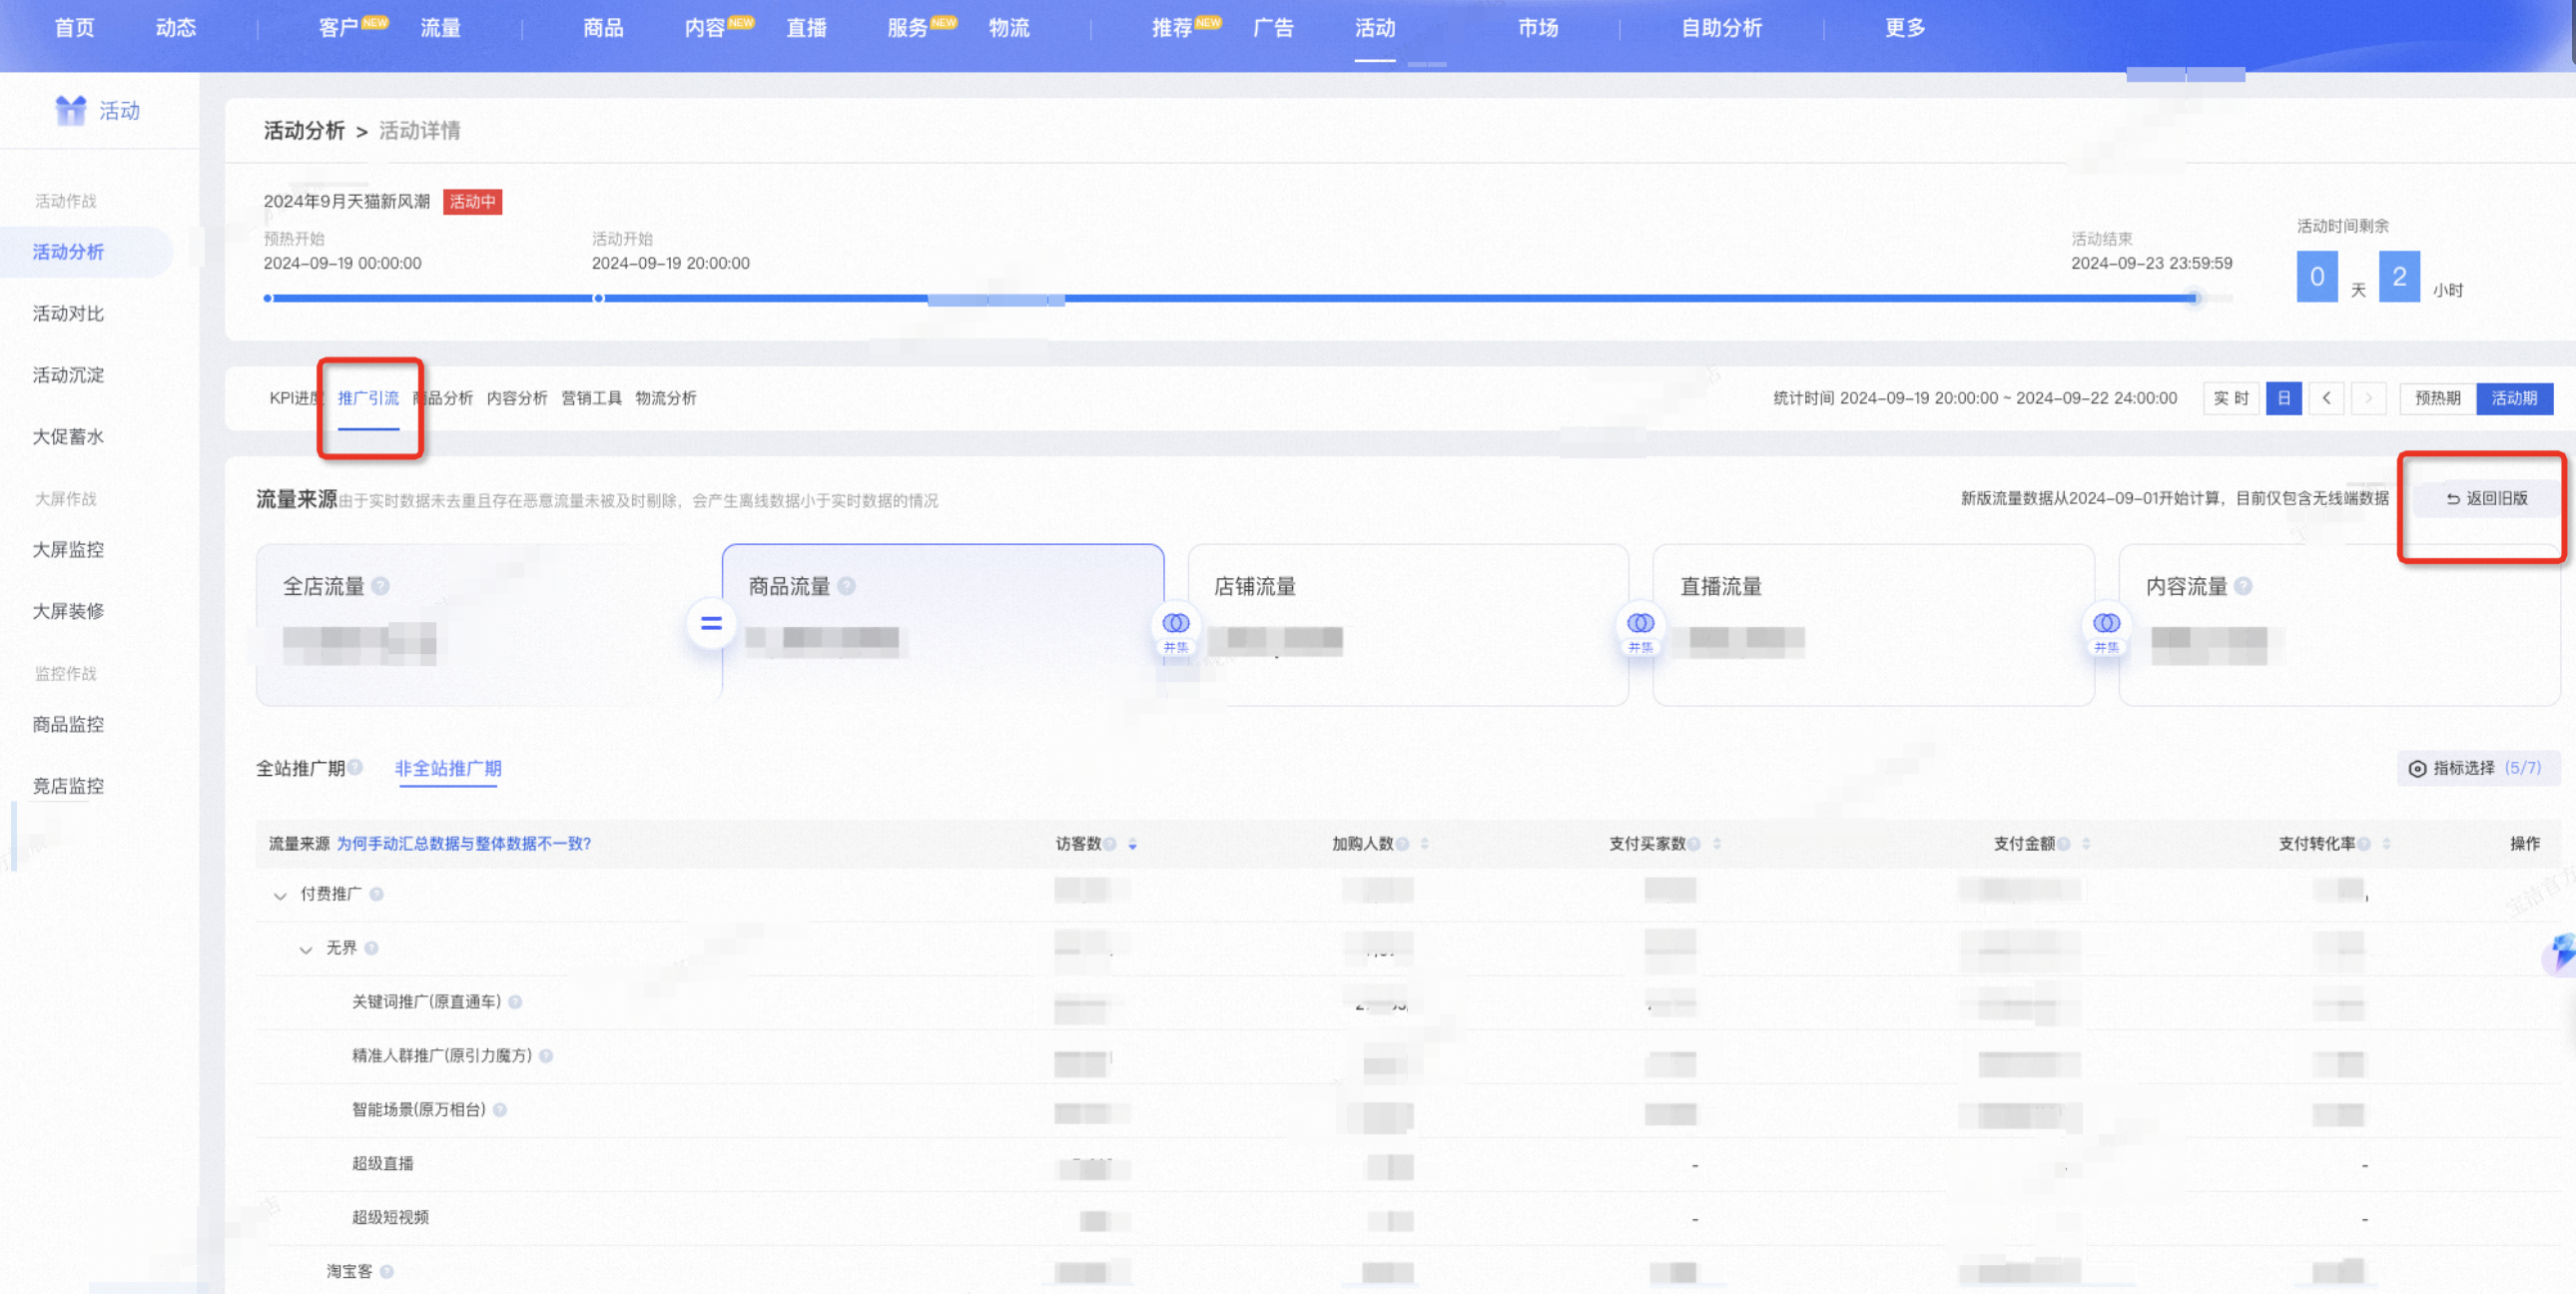This screenshot has height=1294, width=2576.
Task: Go to previous day with left arrow
Action: point(2327,398)
